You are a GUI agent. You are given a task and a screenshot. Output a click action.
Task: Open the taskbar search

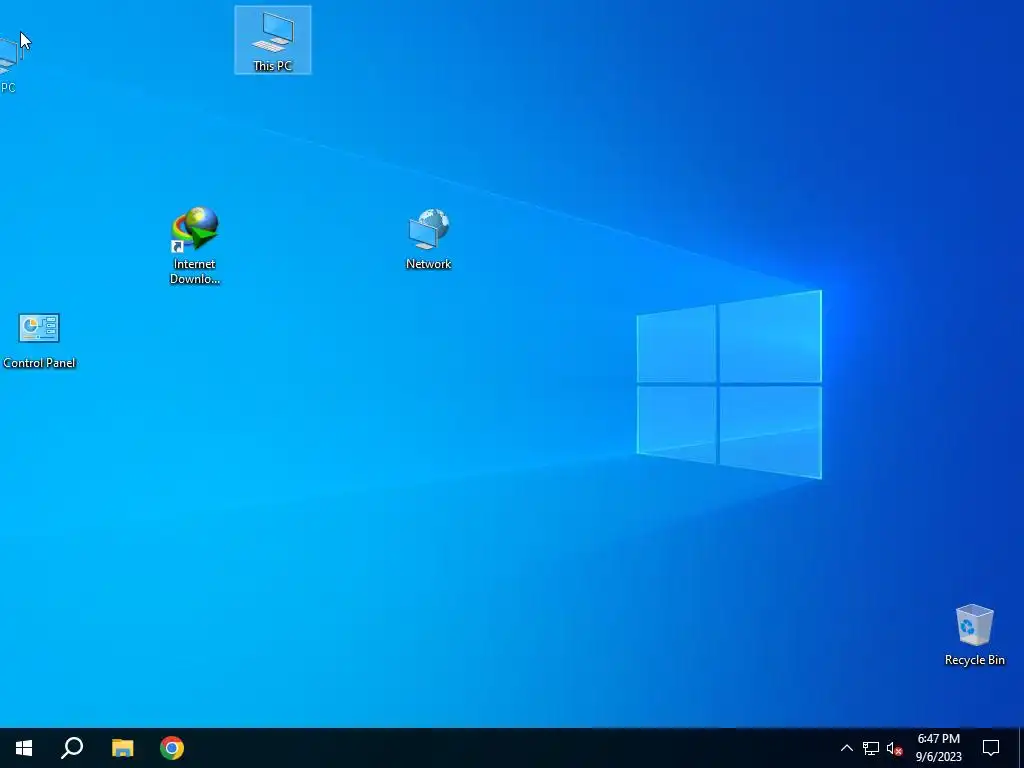[72, 748]
